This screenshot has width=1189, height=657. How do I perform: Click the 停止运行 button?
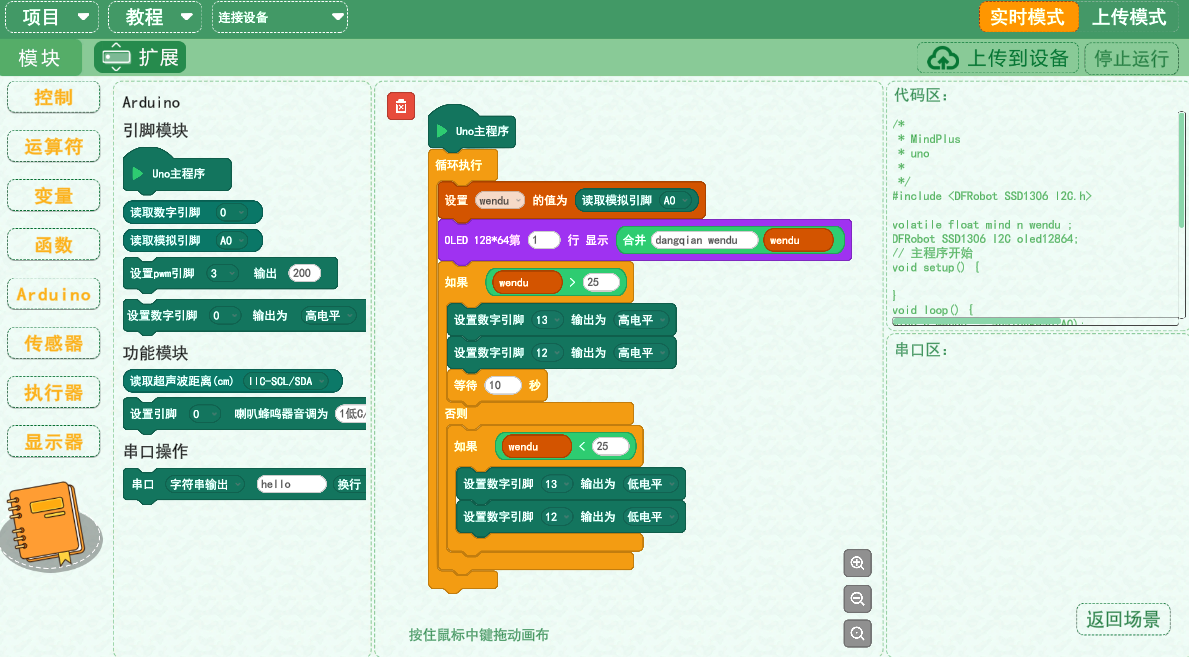tap(1131, 58)
